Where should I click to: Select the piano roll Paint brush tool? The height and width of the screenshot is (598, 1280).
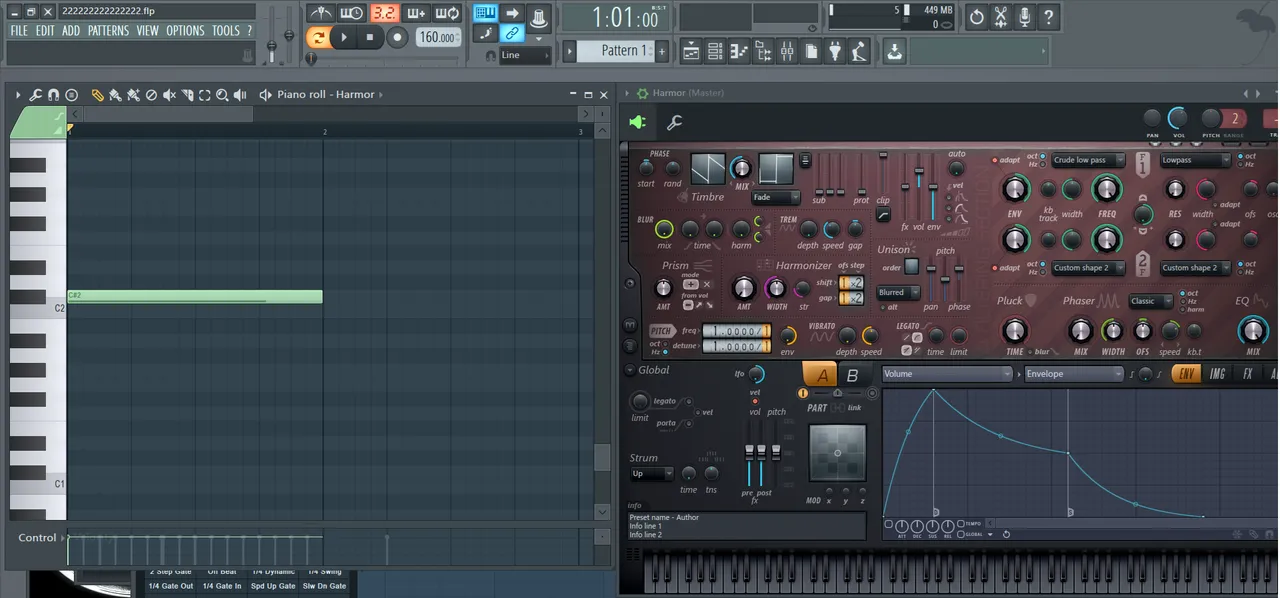tap(115, 95)
